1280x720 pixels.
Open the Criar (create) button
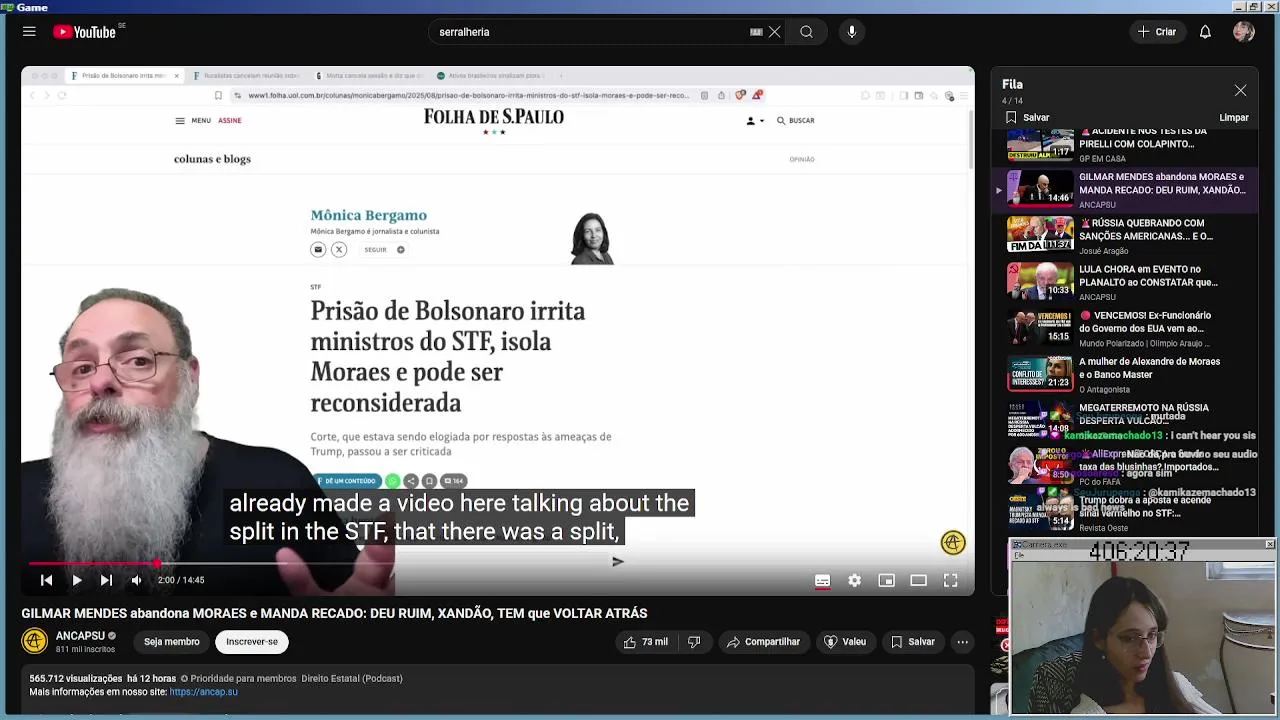pos(1157,32)
